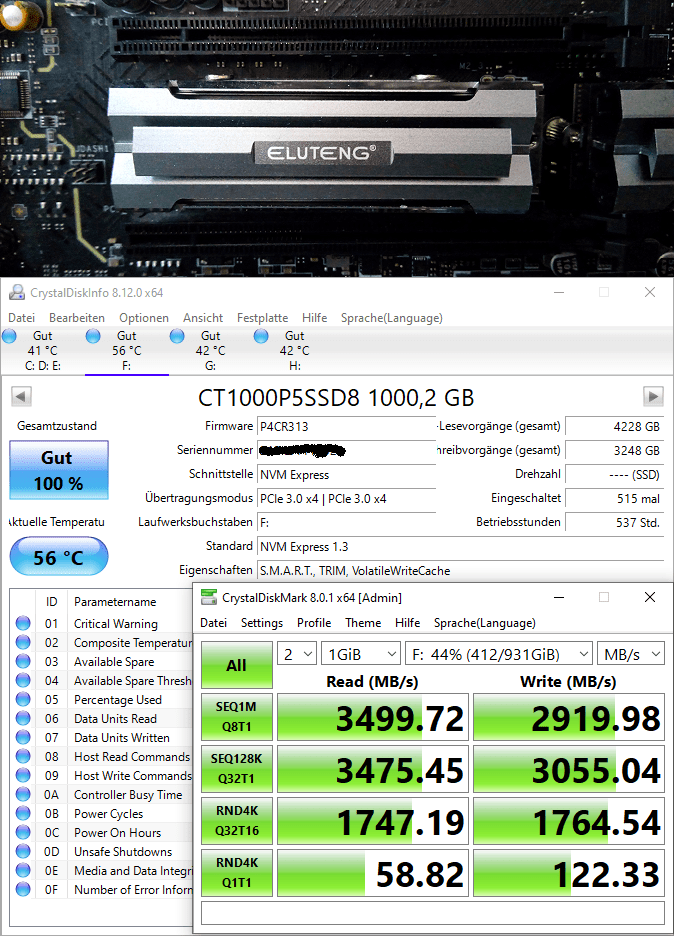
Task: Open Theme menu in CrystalDiskMark
Action: tap(363, 623)
